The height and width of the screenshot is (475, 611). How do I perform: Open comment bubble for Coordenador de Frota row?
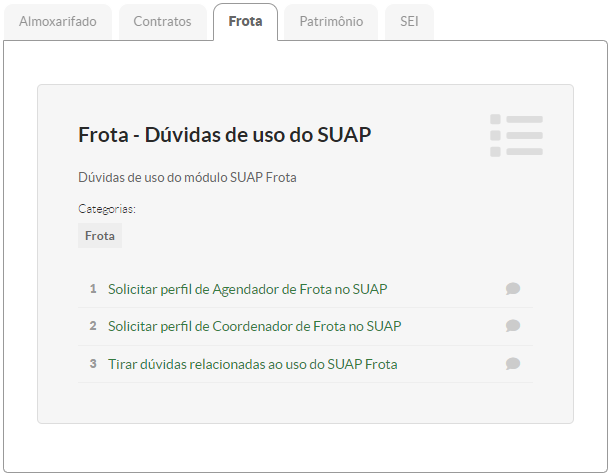513,326
